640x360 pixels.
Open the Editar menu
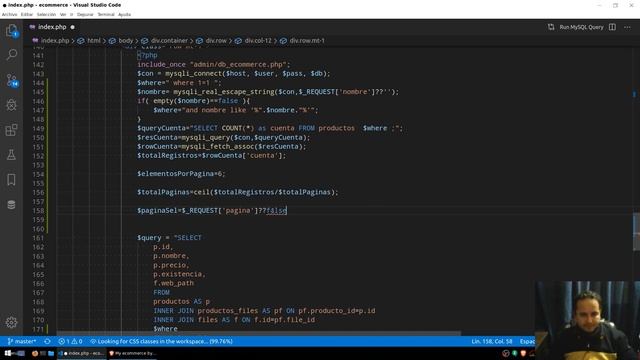pyautogui.click(x=27, y=14)
